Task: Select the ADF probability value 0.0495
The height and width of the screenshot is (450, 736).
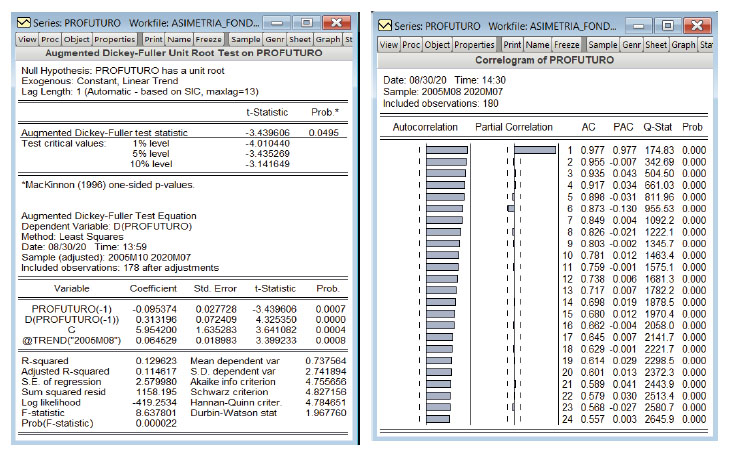Action: pyautogui.click(x=323, y=133)
